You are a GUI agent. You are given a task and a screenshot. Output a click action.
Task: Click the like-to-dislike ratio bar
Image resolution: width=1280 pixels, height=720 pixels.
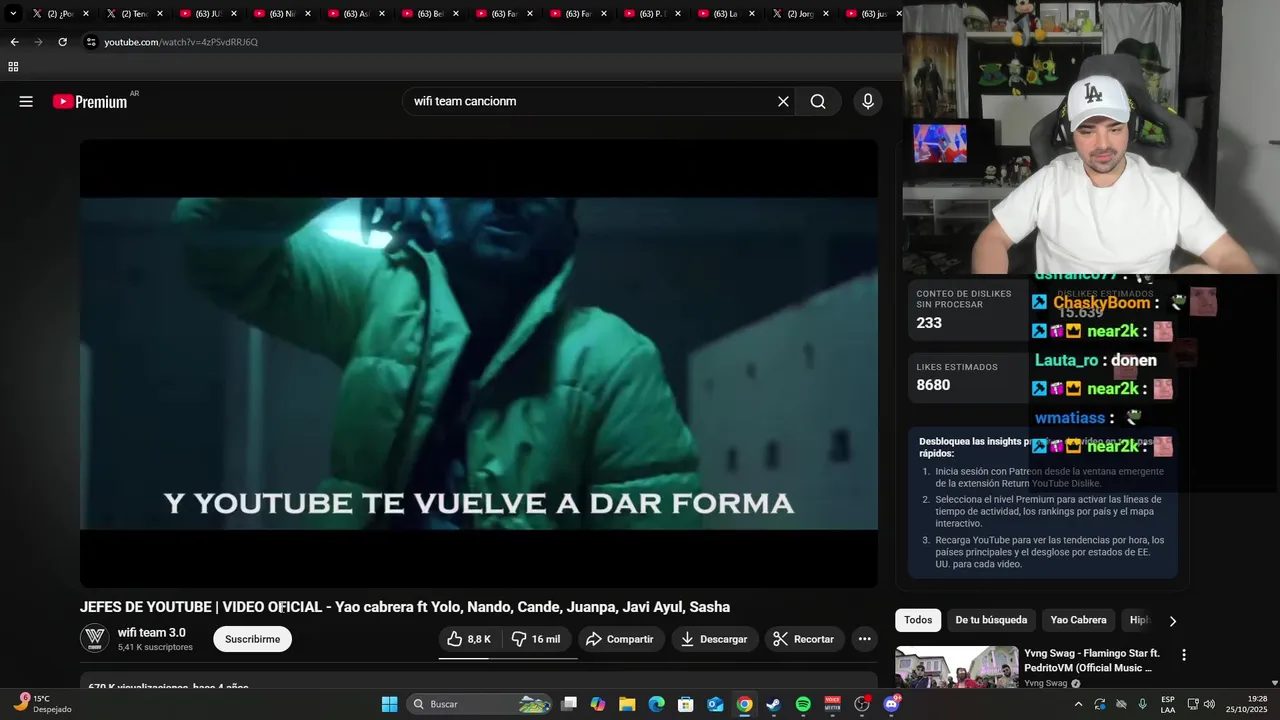(x=508, y=658)
